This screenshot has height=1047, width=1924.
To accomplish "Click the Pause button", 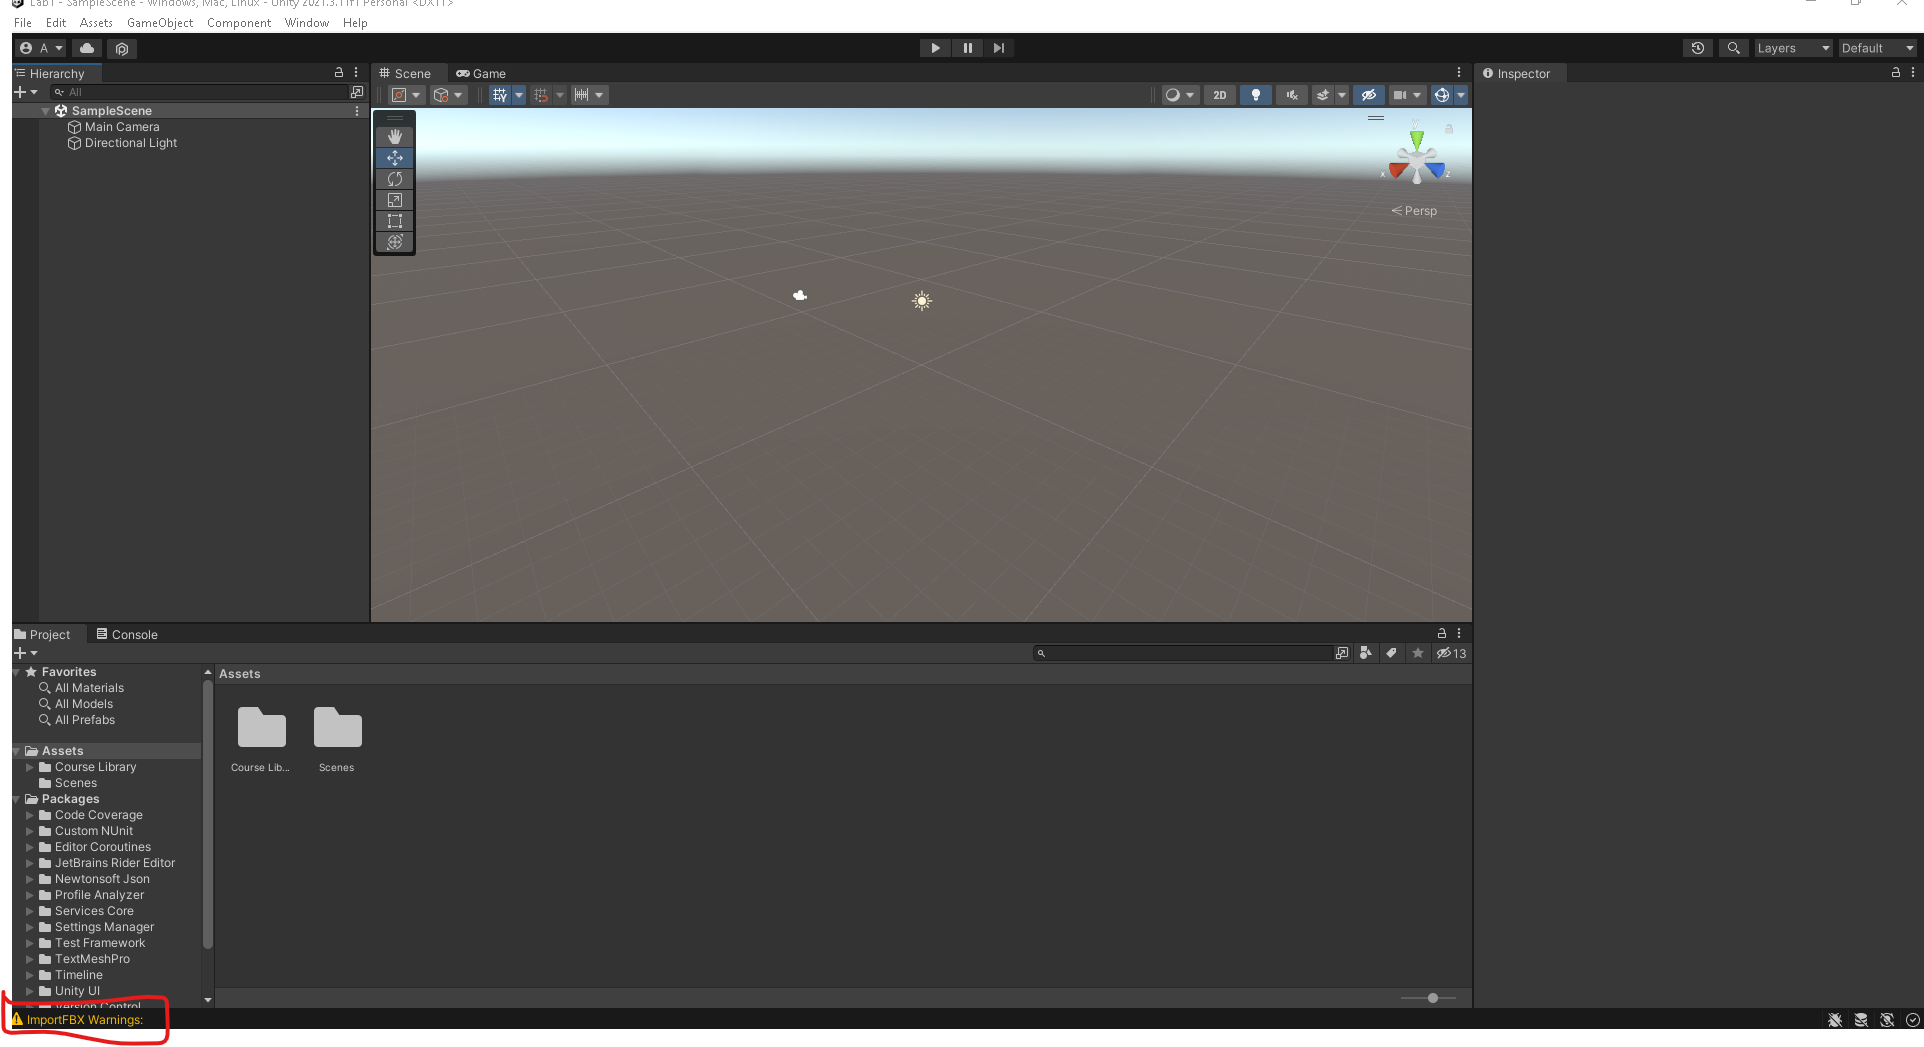I will [967, 48].
